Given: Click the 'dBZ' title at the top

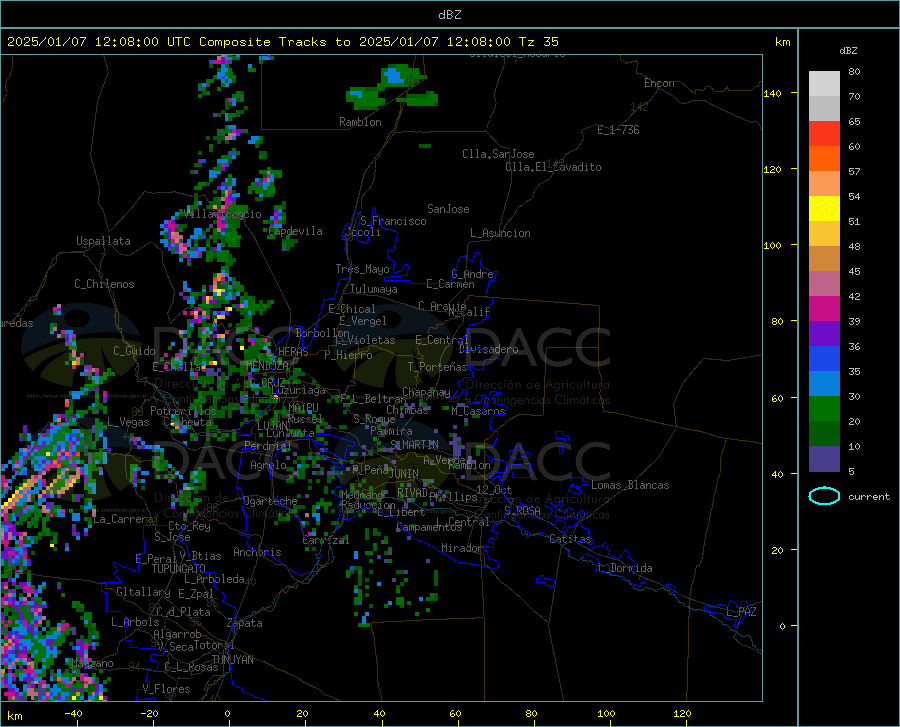Looking at the screenshot, I should [449, 15].
